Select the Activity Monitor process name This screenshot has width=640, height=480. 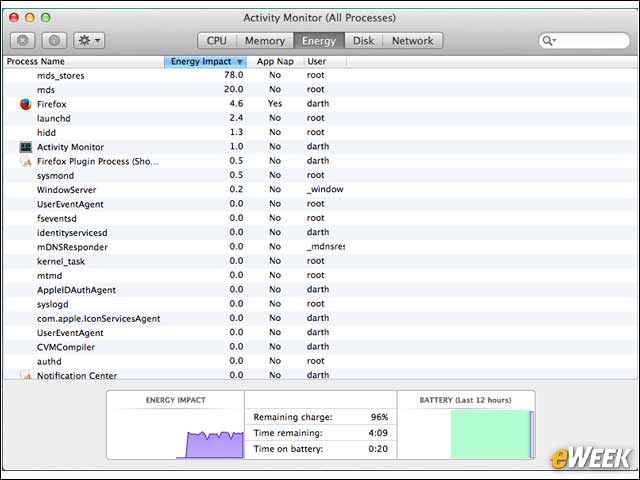coord(70,147)
